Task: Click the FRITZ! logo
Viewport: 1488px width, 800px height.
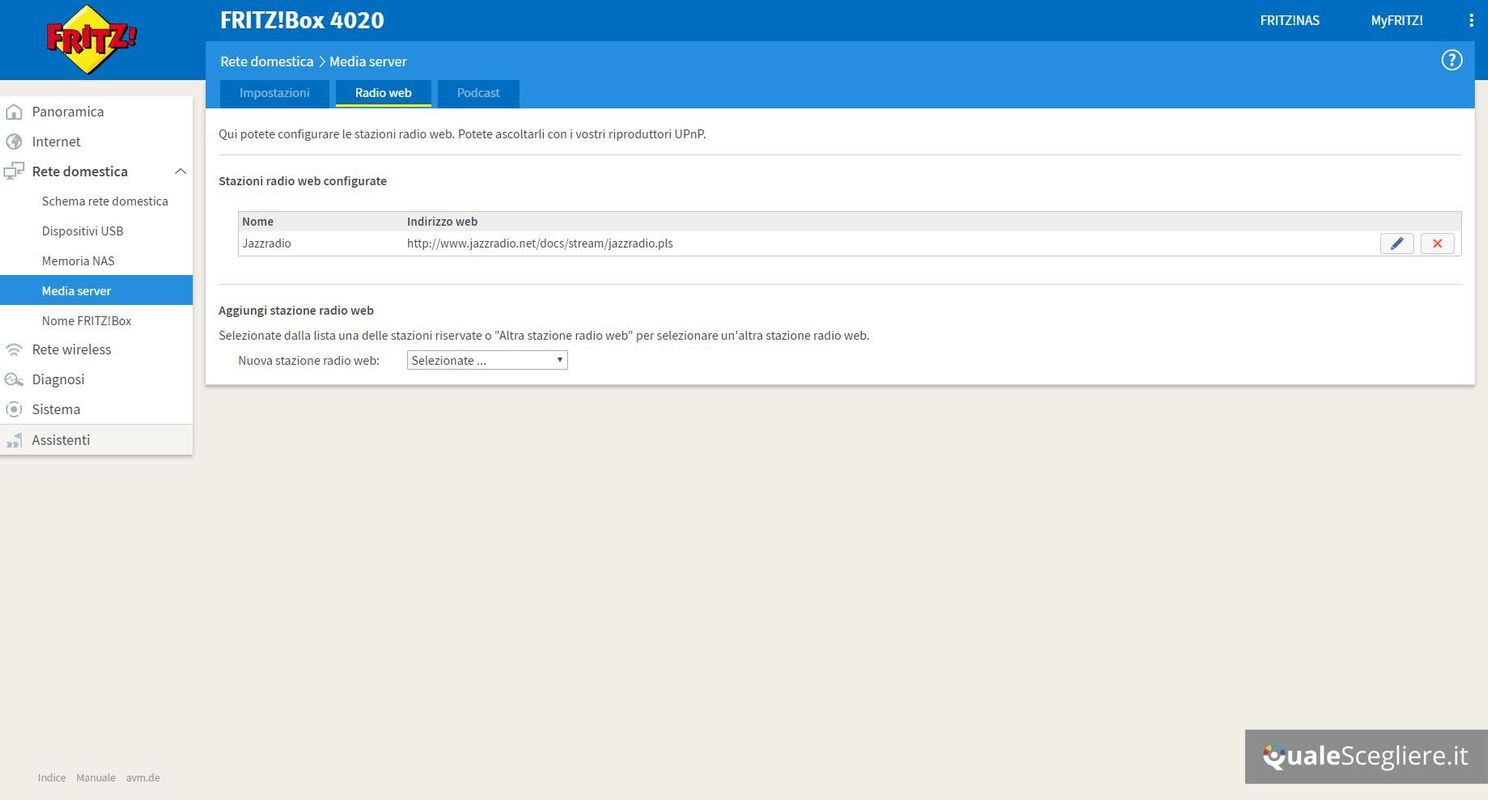Action: tap(91, 40)
